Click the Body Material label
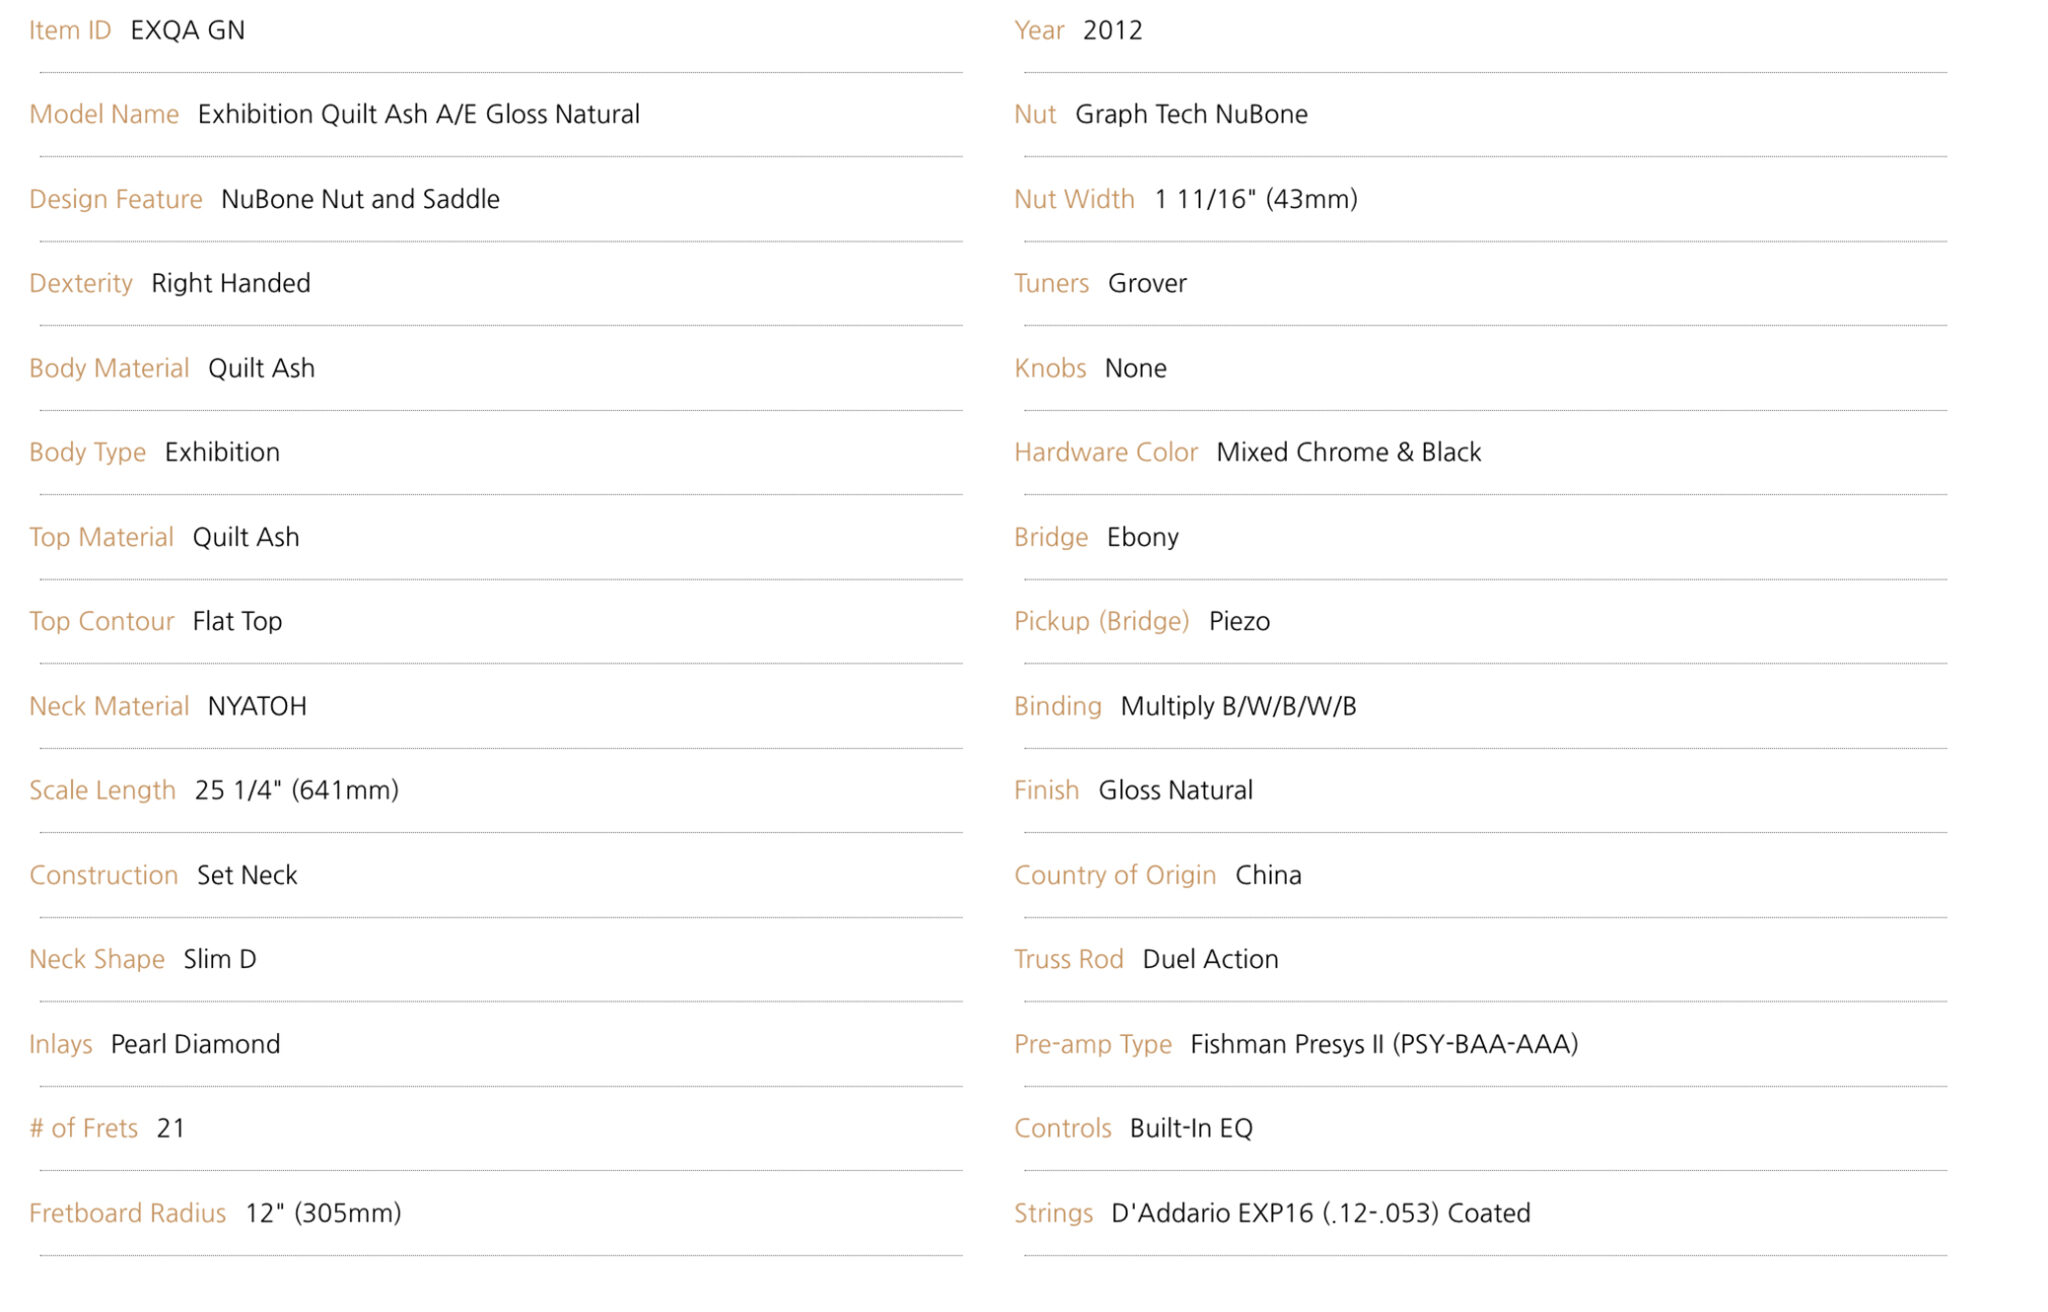 109,368
